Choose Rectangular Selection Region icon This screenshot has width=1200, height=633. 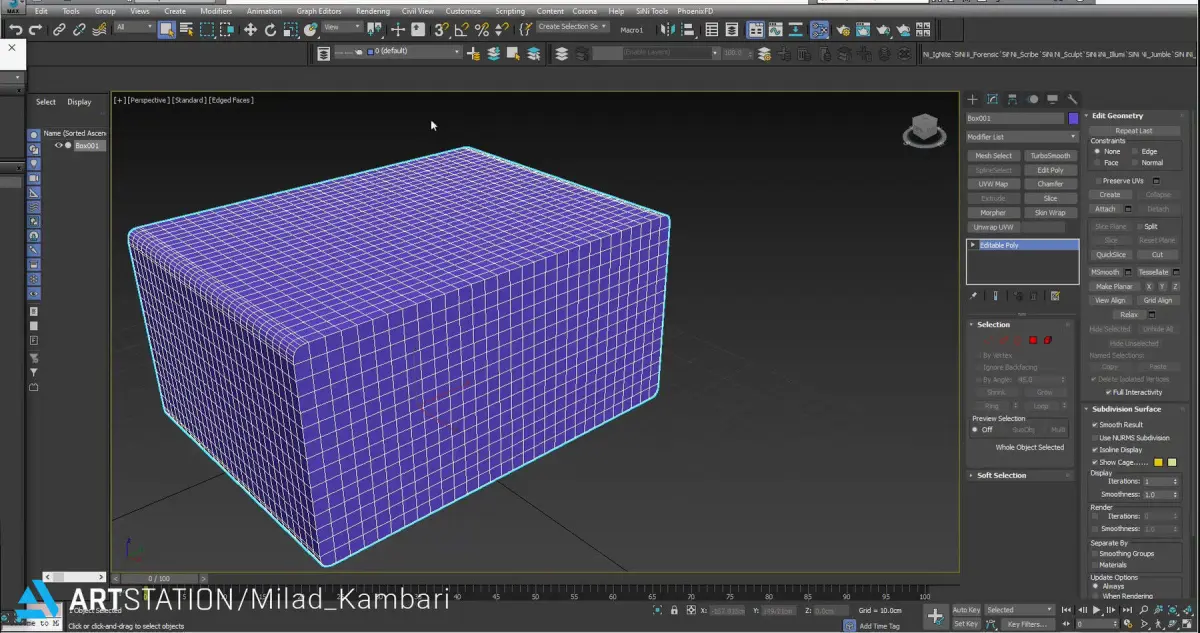207,30
